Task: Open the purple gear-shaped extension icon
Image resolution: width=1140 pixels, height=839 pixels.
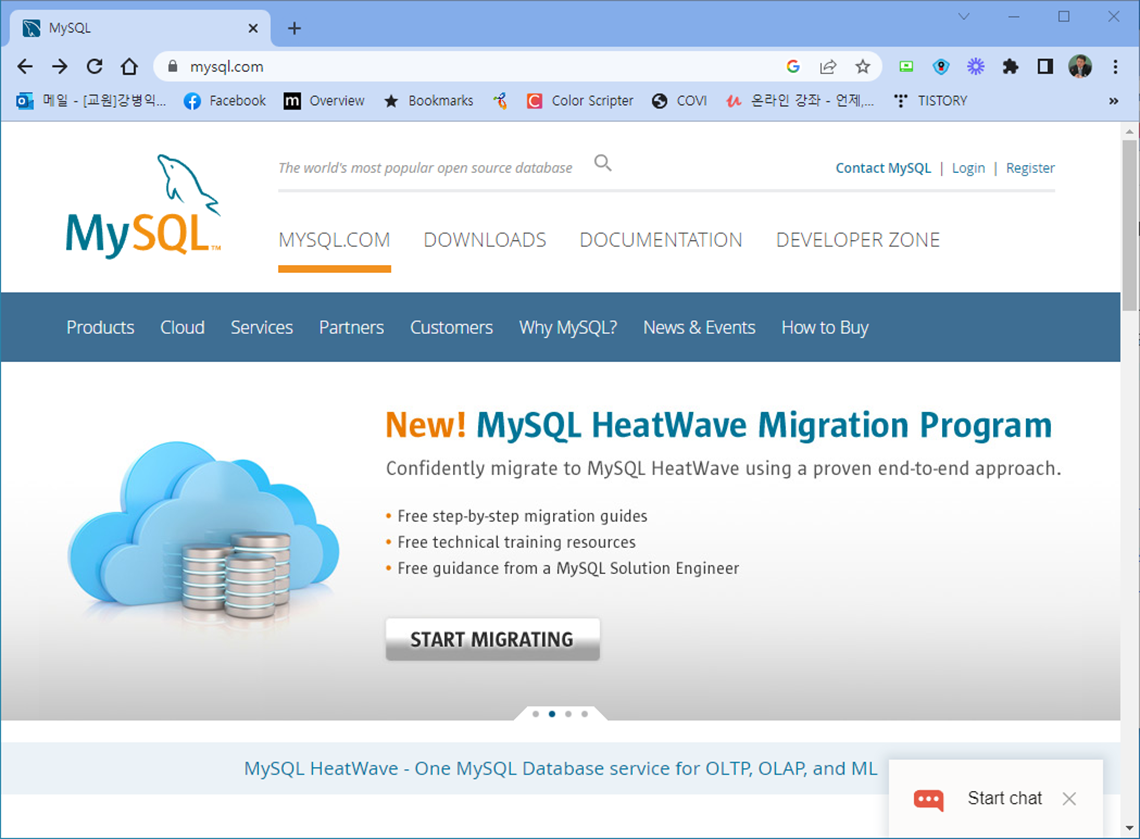Action: click(976, 67)
